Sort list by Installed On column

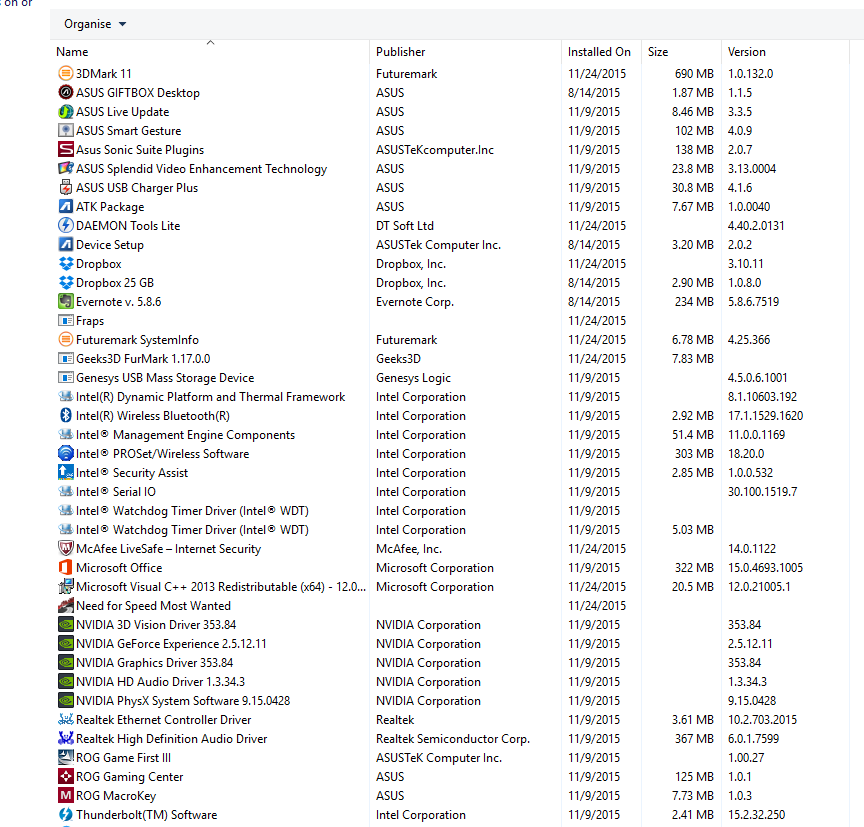[x=599, y=52]
